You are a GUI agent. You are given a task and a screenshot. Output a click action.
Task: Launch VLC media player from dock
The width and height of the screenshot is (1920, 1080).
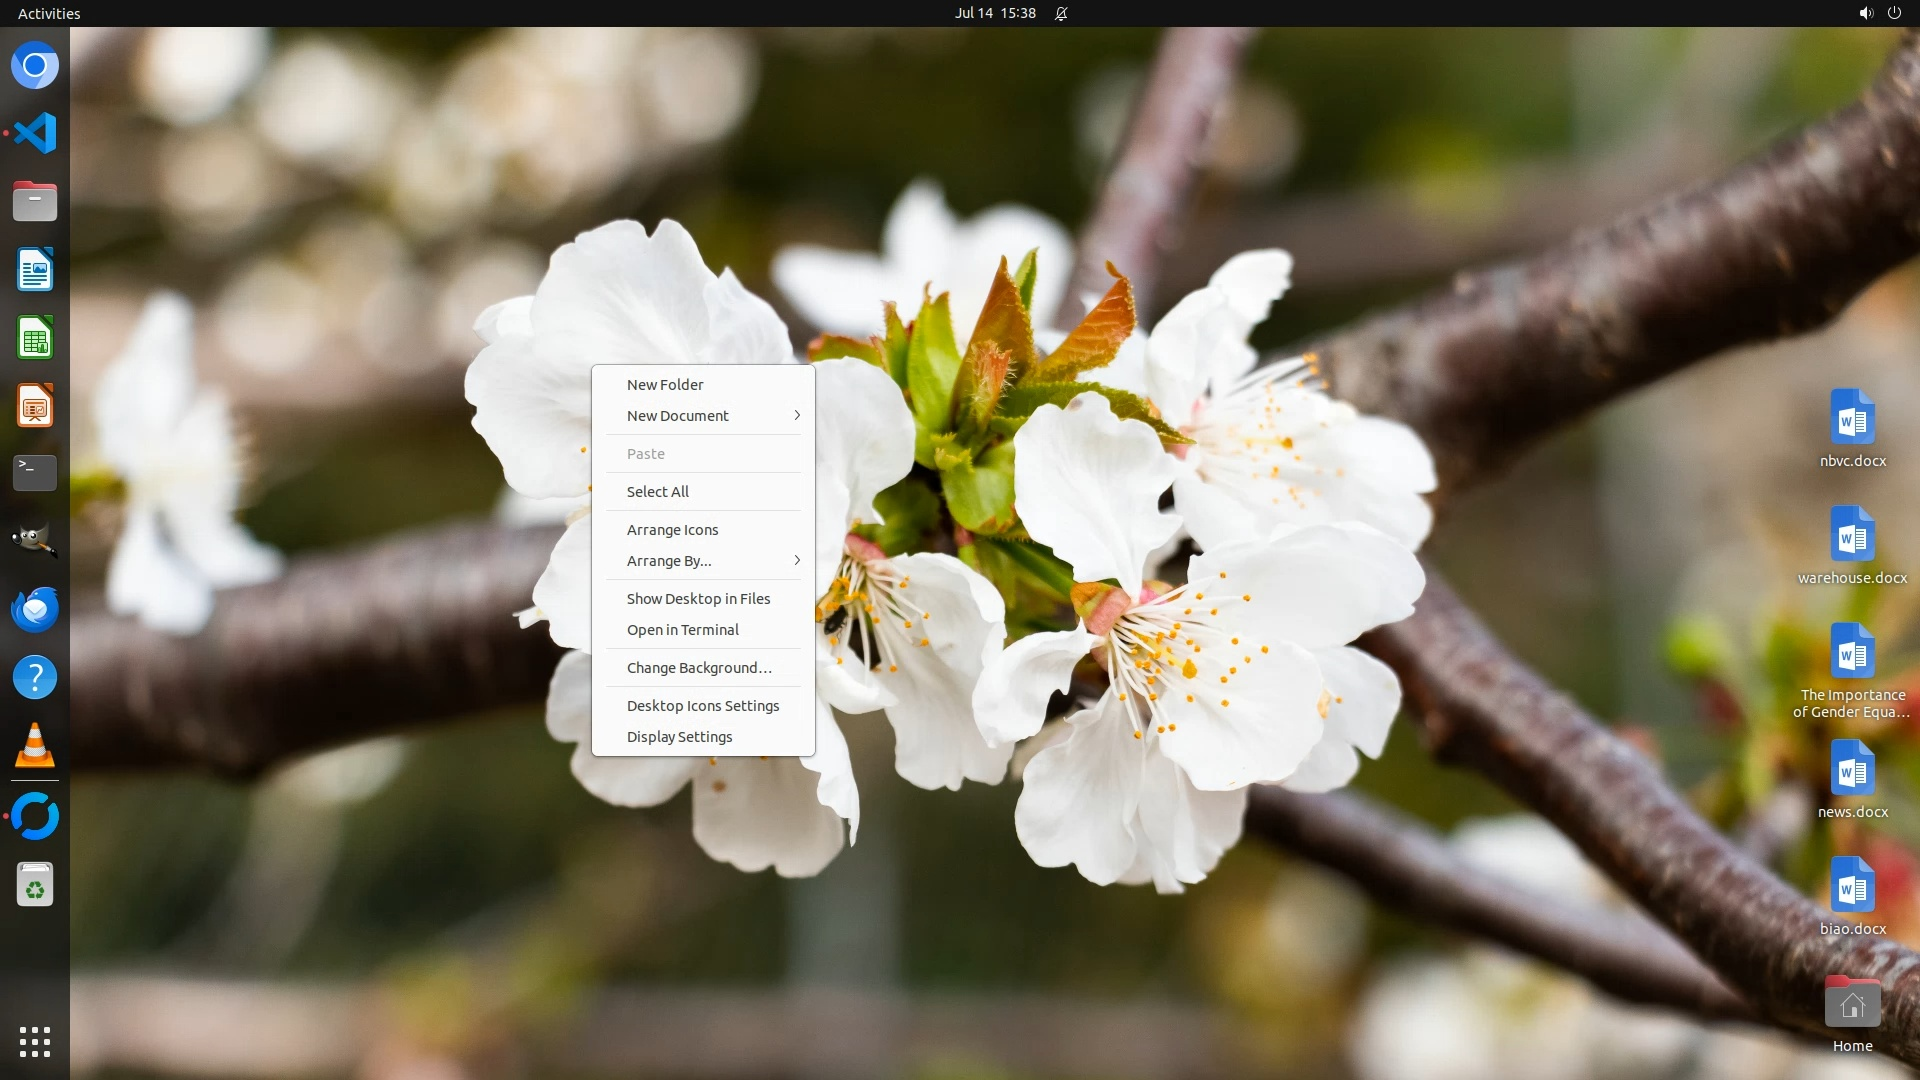pyautogui.click(x=35, y=746)
